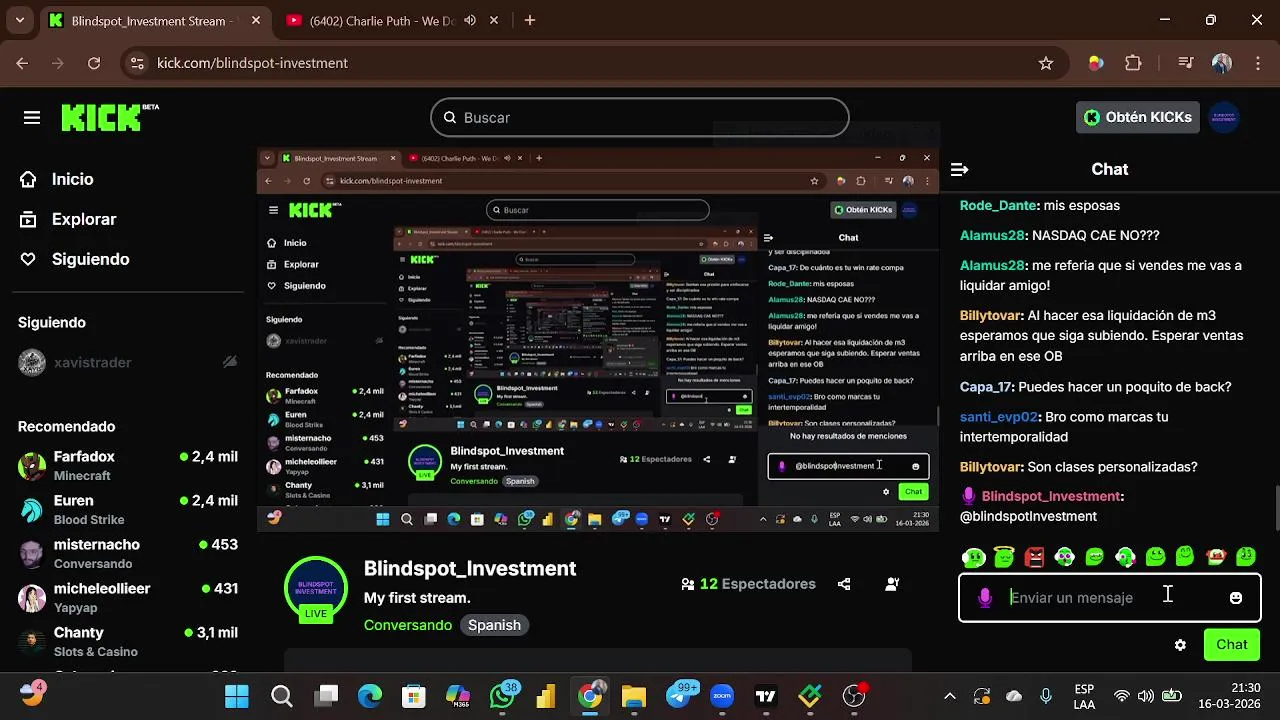Click the first Billytovar username in chat

pos(991,315)
